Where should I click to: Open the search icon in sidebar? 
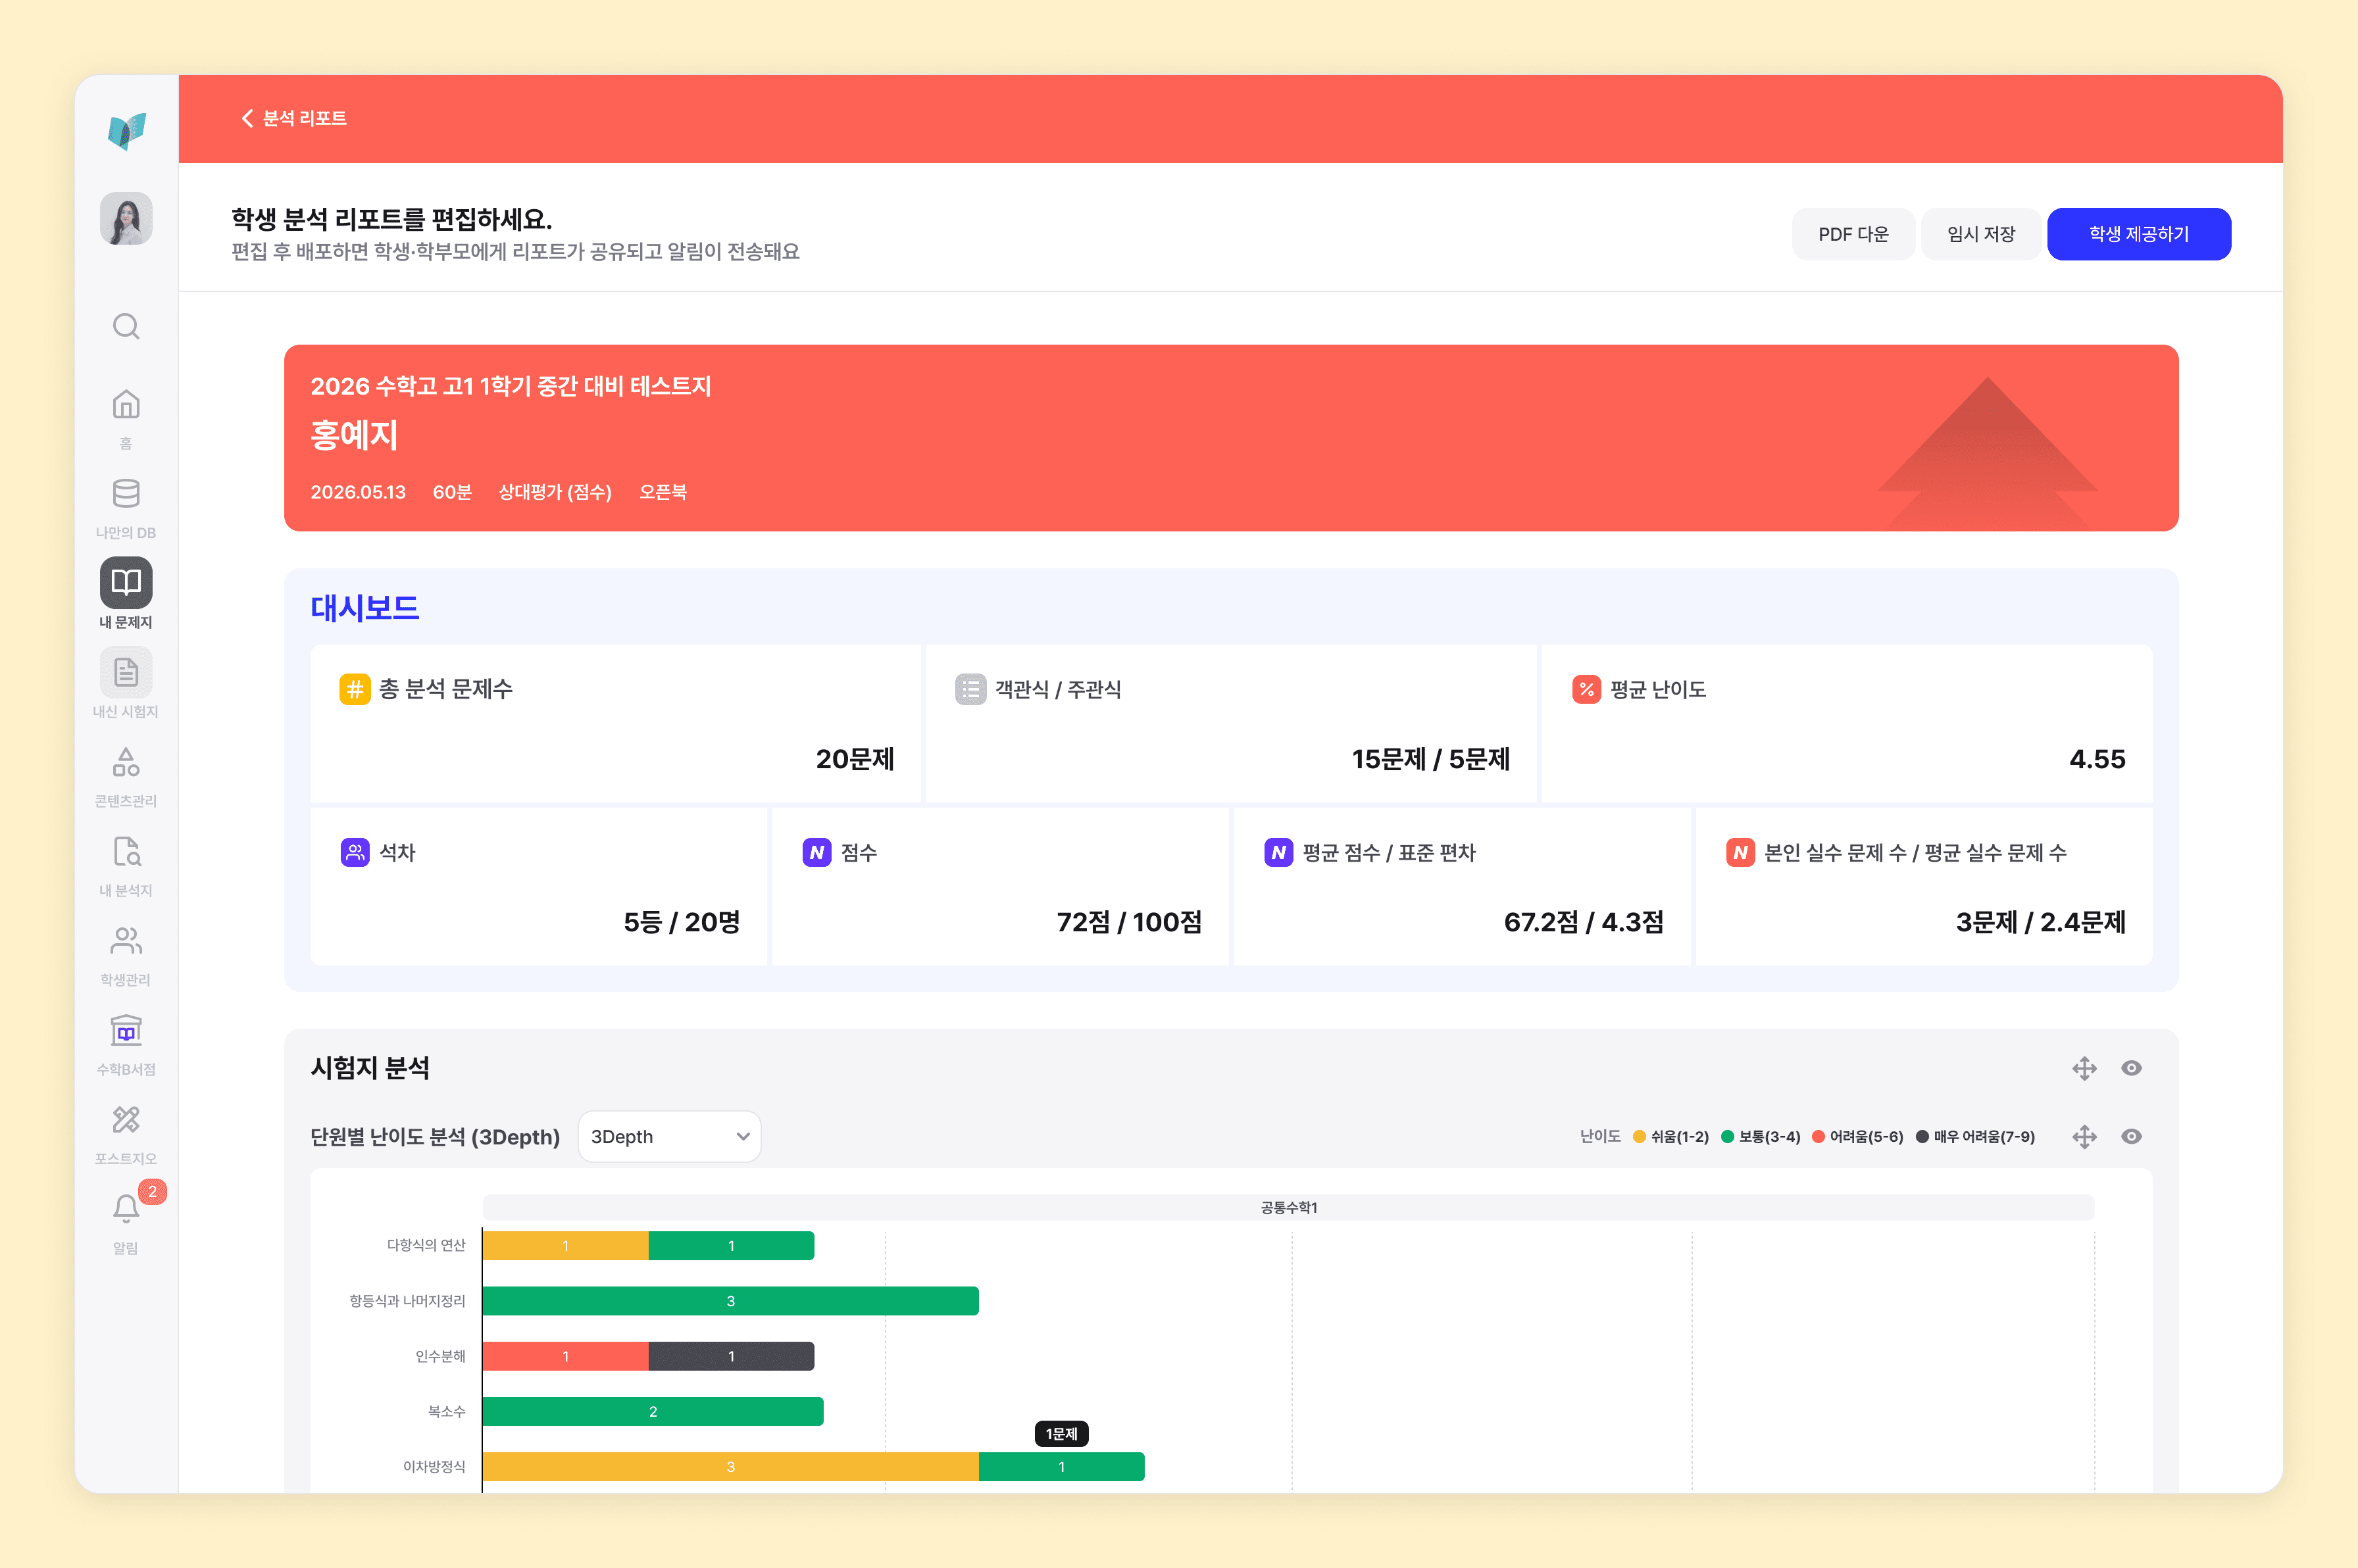(x=126, y=326)
